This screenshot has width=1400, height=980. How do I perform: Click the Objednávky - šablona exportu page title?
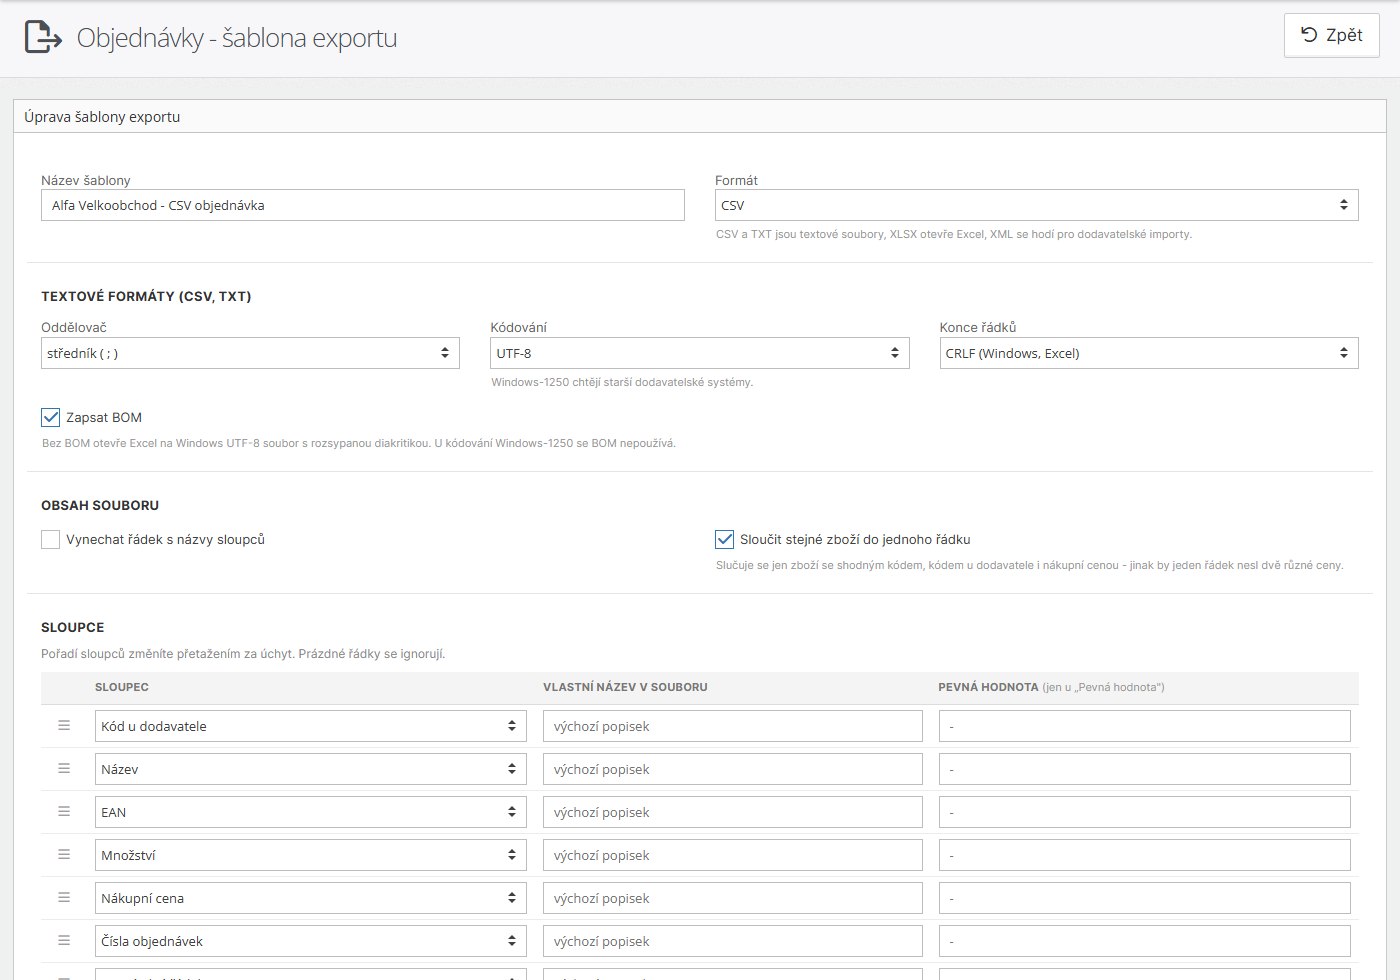[x=237, y=38]
